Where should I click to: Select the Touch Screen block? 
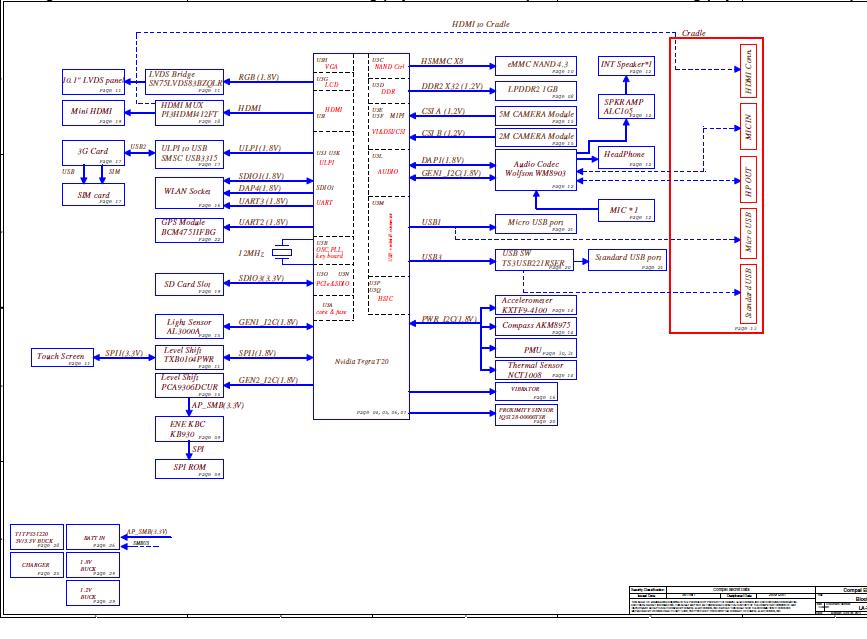tap(62, 357)
